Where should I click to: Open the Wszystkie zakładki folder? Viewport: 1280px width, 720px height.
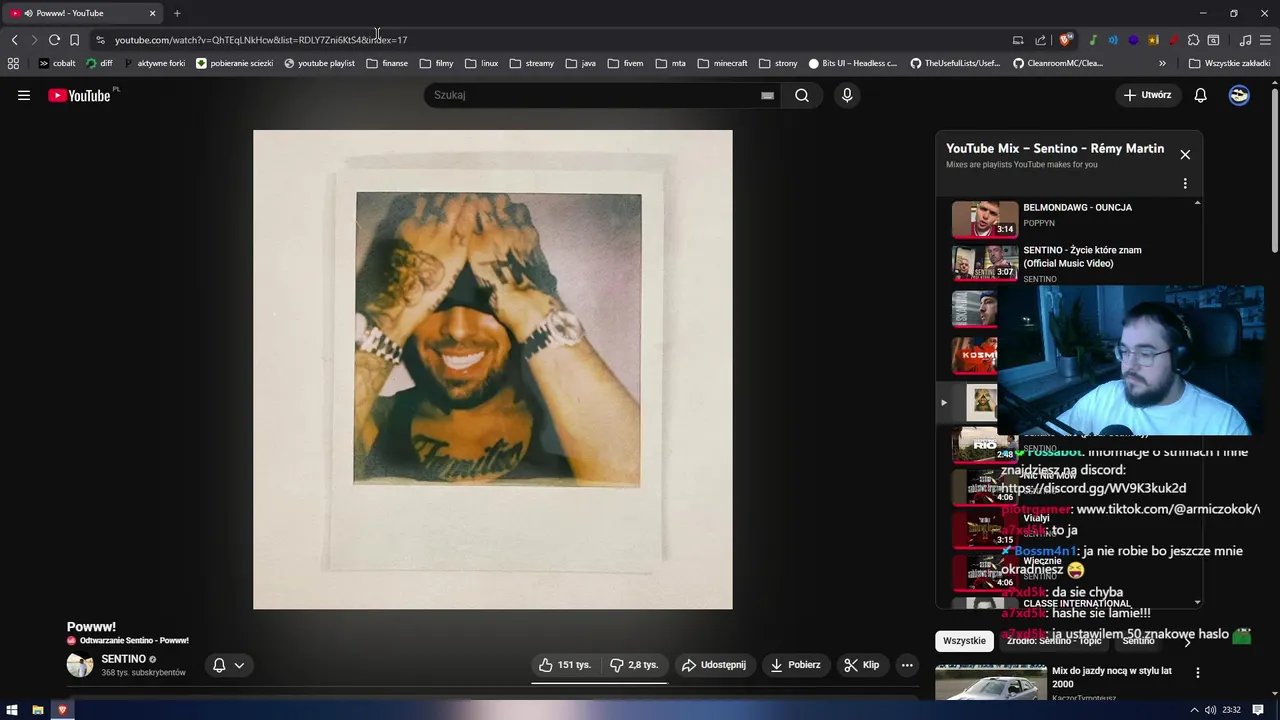pos(1229,63)
